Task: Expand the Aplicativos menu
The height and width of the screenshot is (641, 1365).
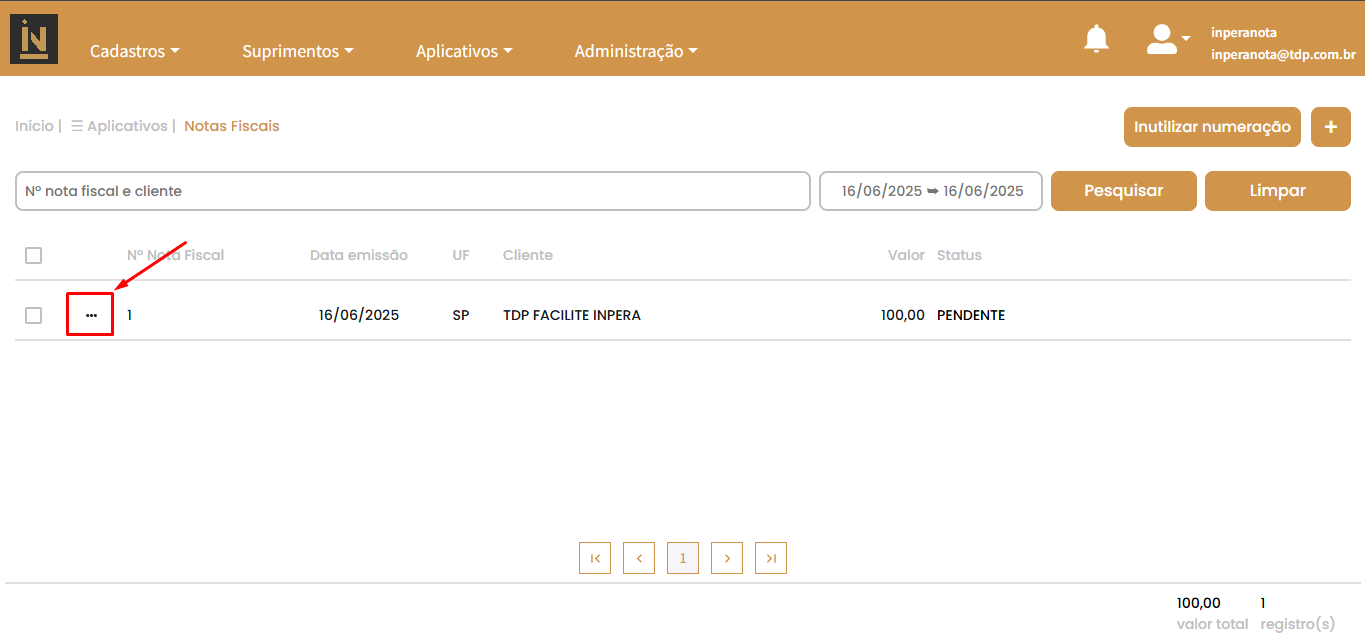Action: click(464, 51)
